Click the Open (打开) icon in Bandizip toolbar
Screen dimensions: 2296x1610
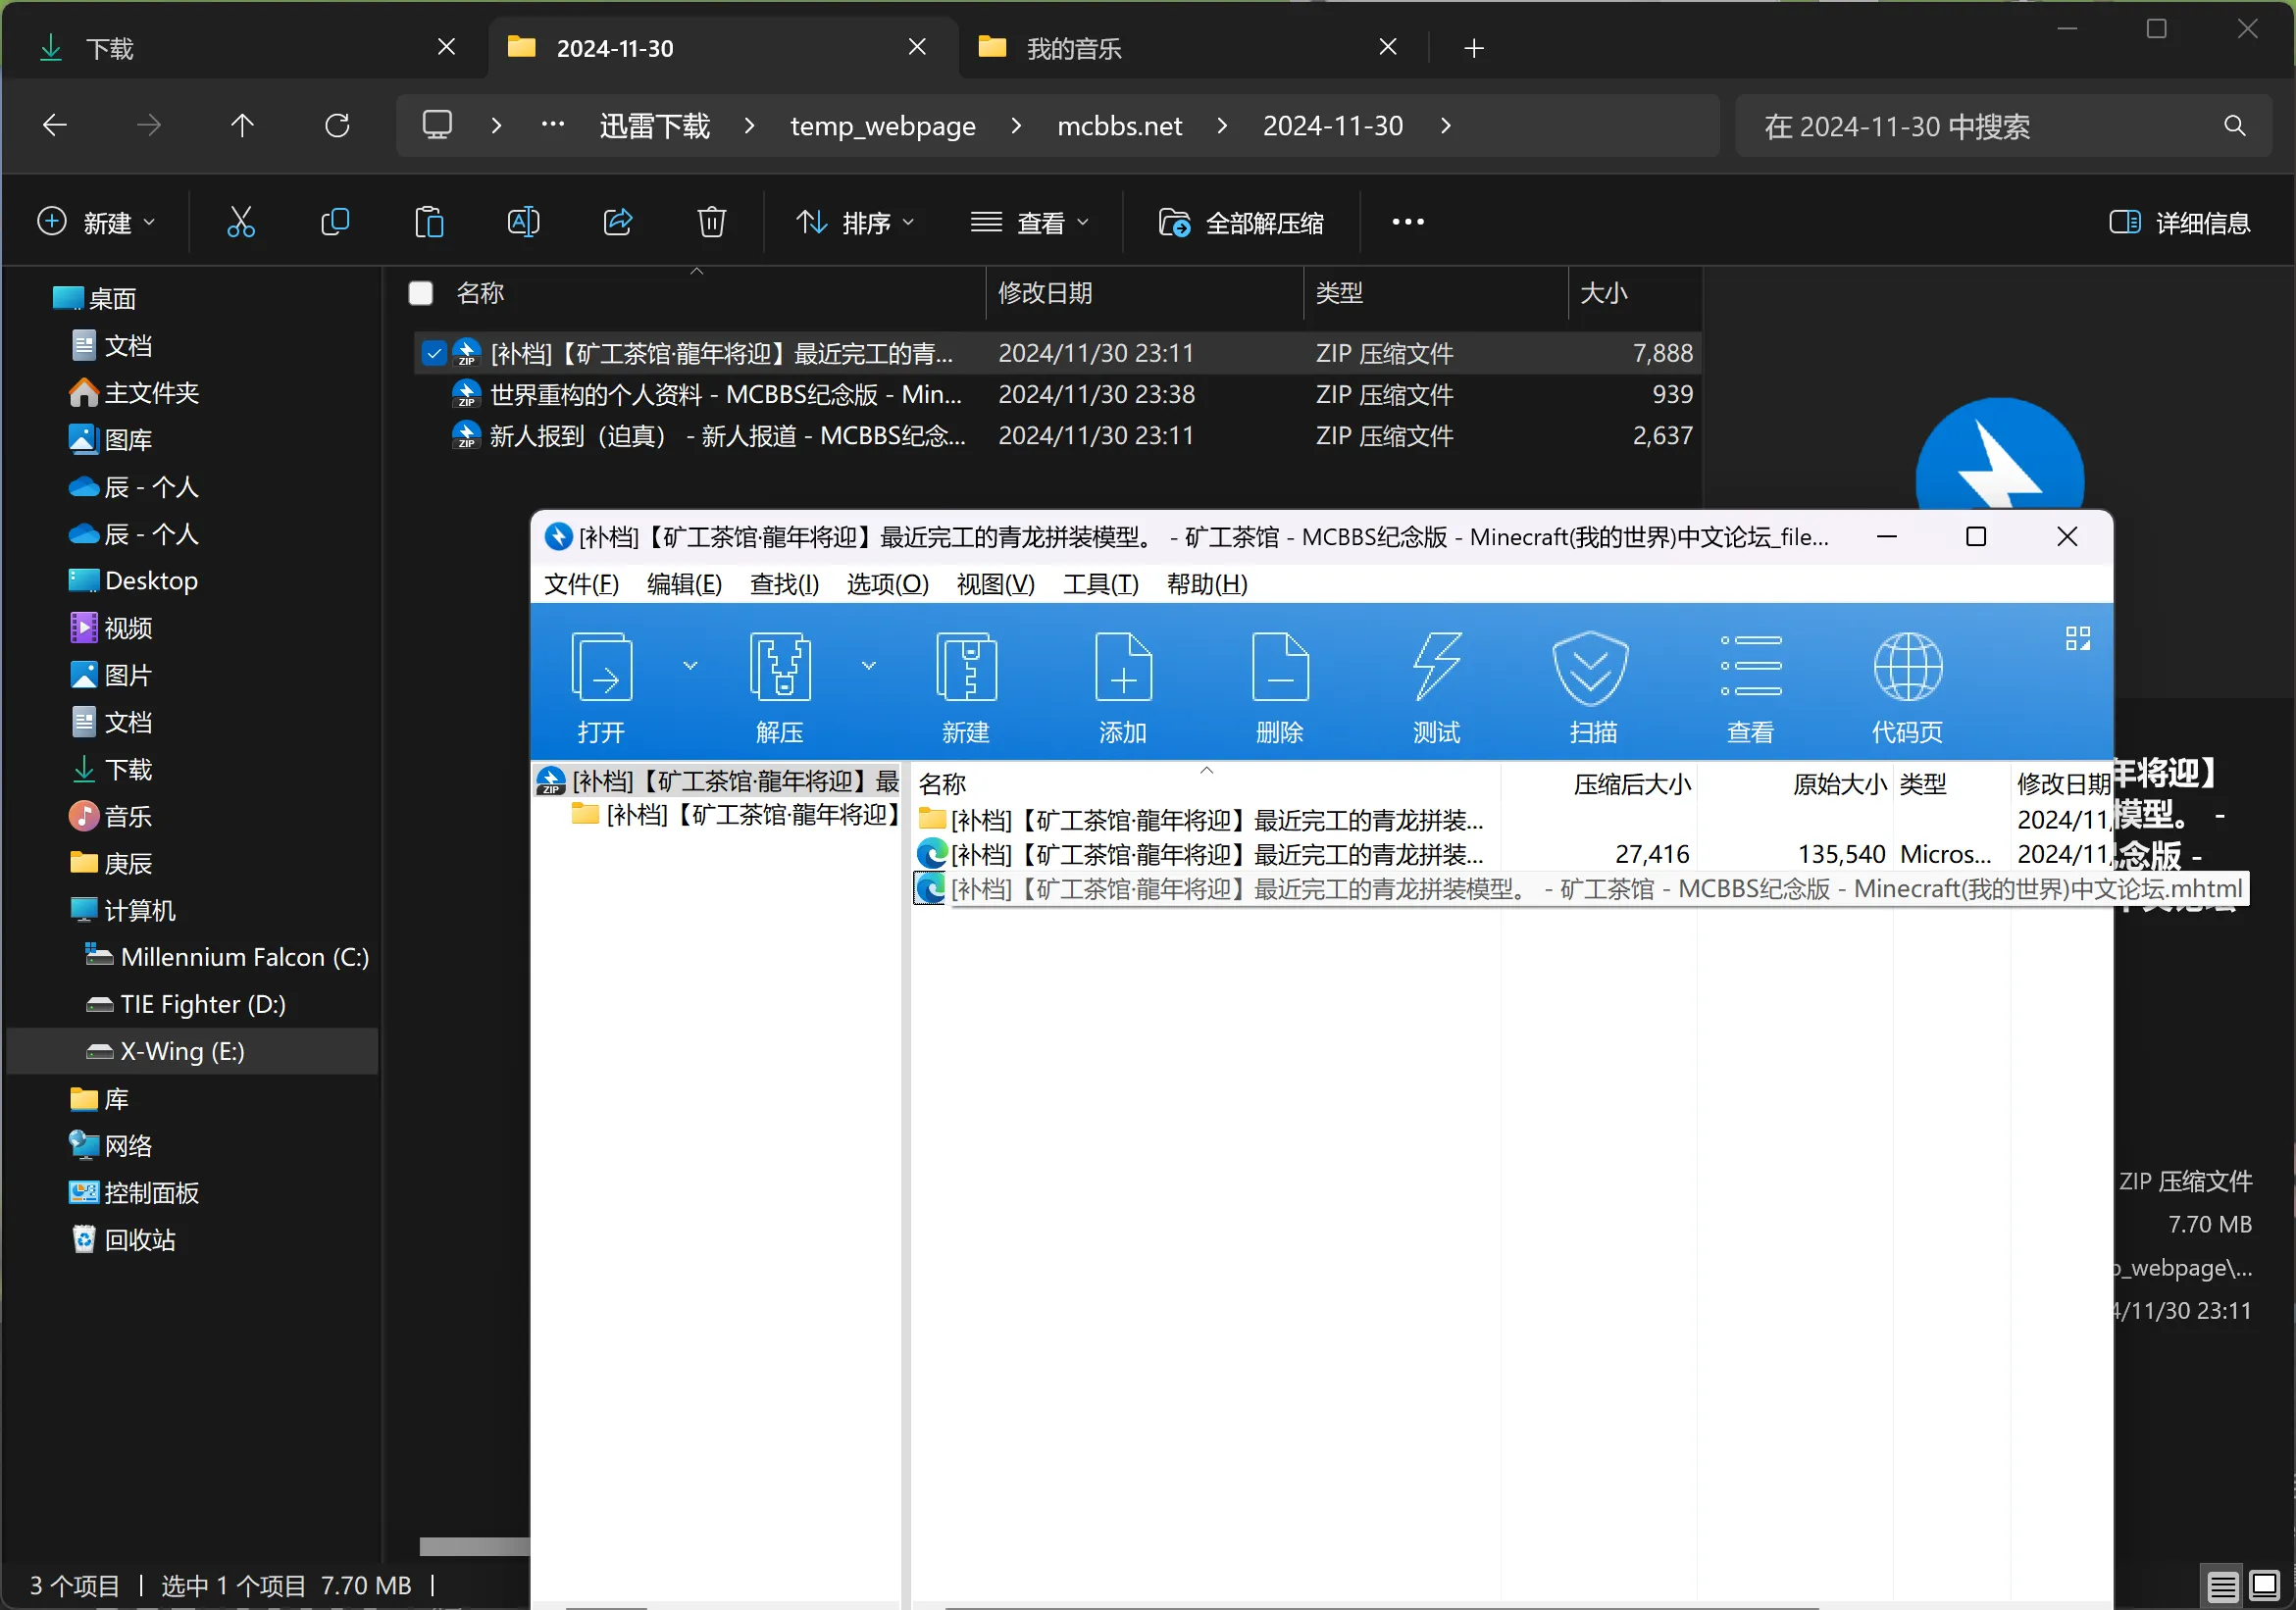click(x=601, y=666)
